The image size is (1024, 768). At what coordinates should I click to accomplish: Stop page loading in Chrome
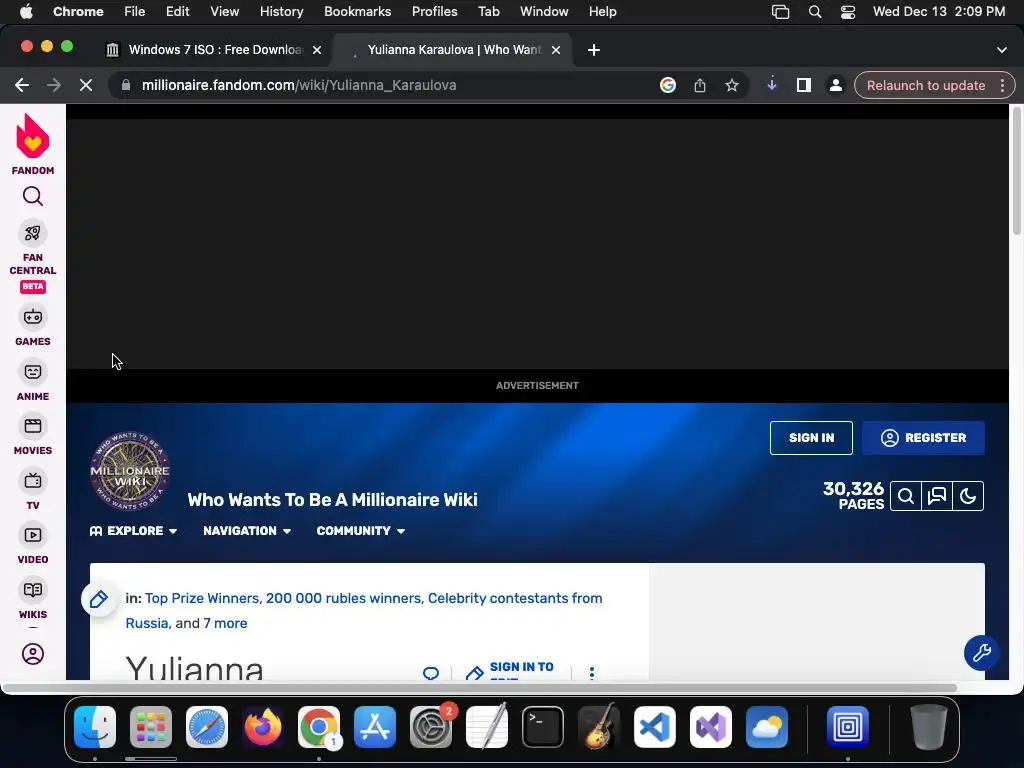point(86,86)
